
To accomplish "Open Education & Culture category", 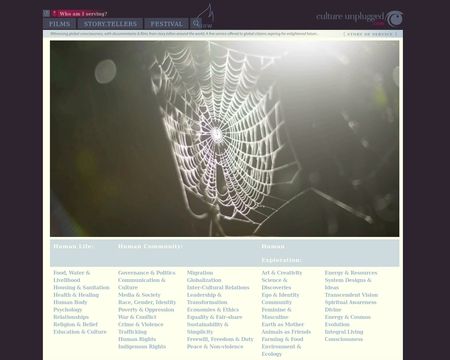I will tap(80, 332).
